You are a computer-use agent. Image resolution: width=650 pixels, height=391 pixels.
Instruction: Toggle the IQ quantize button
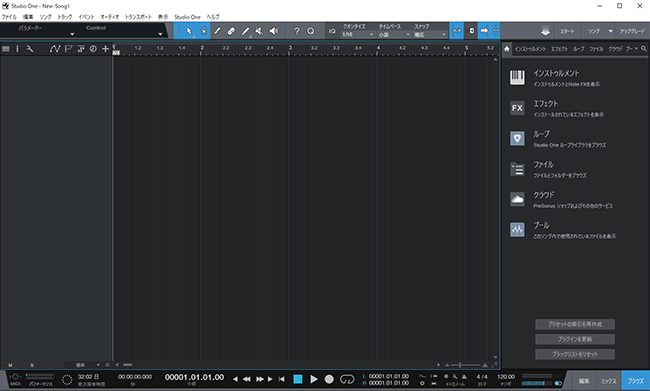coord(332,31)
